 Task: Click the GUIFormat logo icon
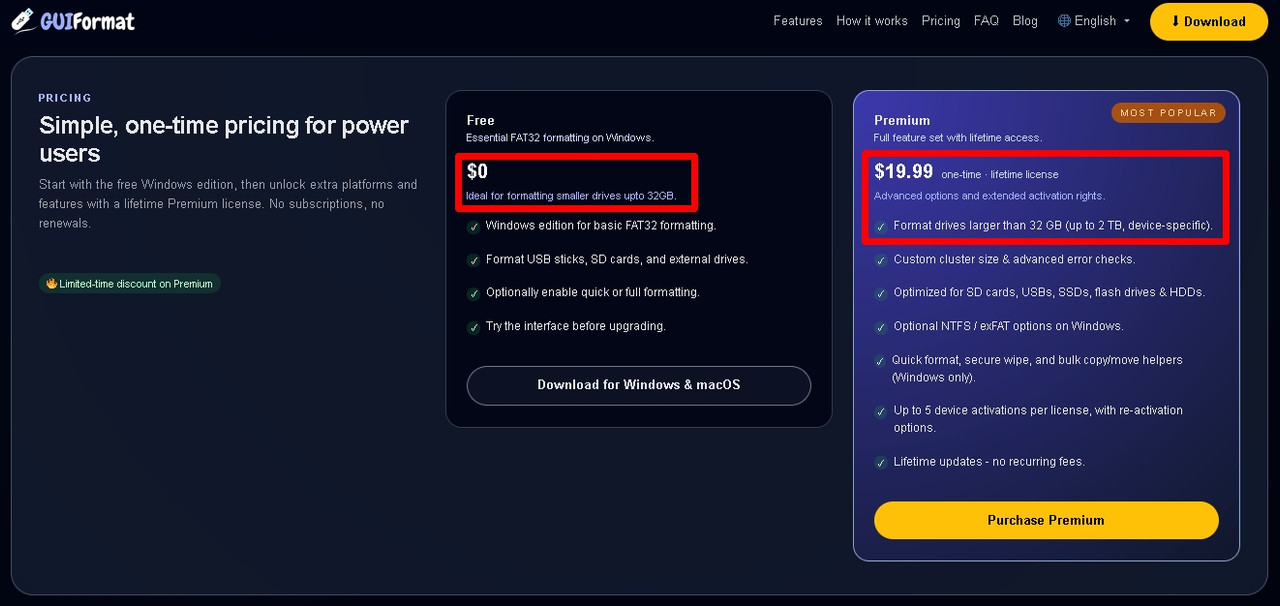[x=23, y=20]
